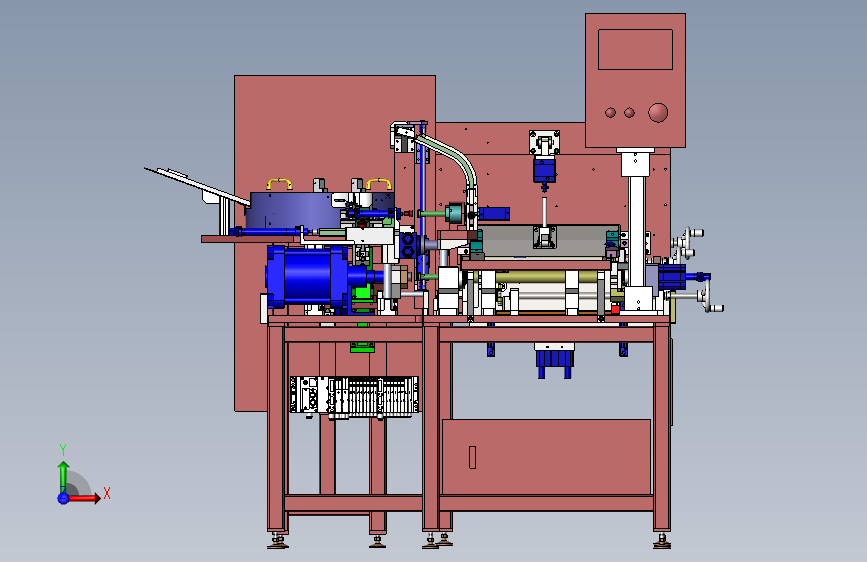Click the blue Z axis ball of triad
The height and width of the screenshot is (562, 867).
point(63,498)
